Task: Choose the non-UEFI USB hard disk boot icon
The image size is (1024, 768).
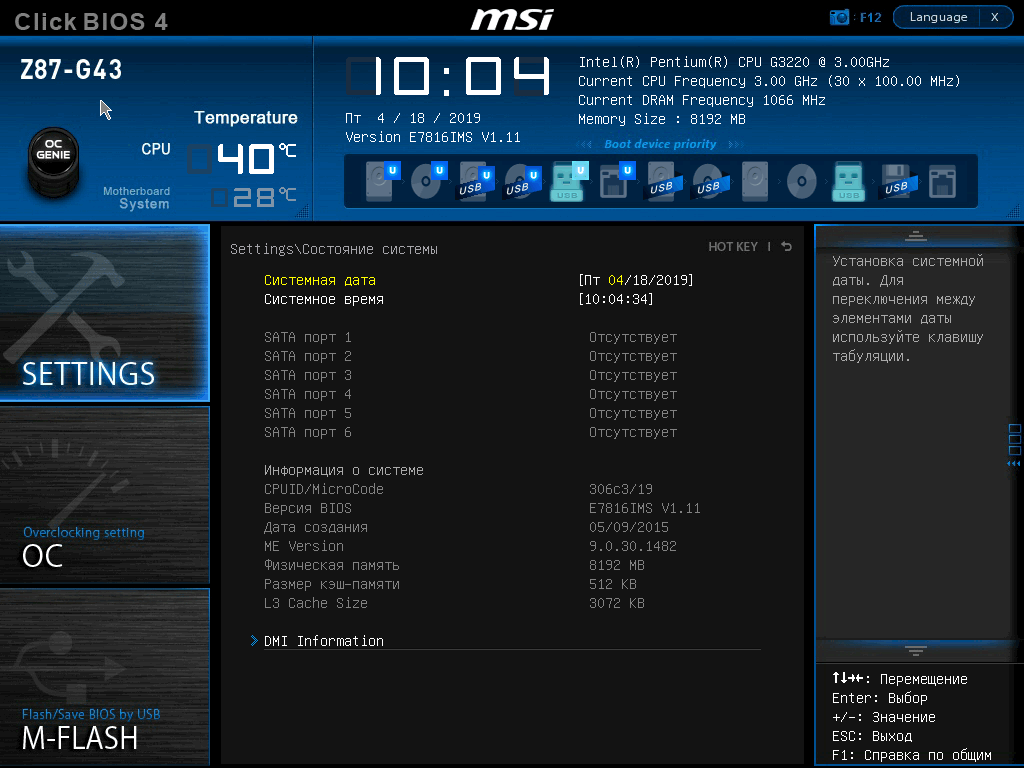Action: pos(664,181)
